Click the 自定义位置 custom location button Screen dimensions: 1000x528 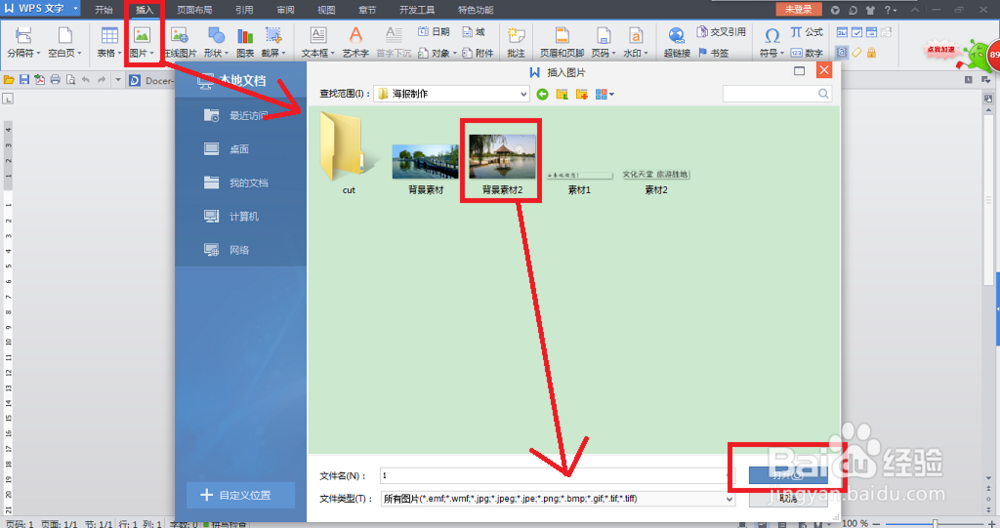click(x=240, y=495)
